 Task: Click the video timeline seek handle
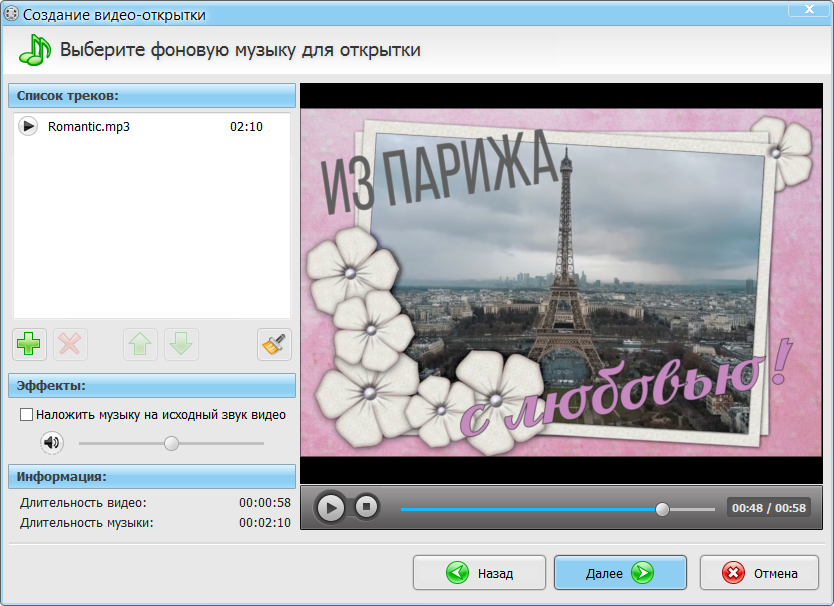(x=662, y=509)
